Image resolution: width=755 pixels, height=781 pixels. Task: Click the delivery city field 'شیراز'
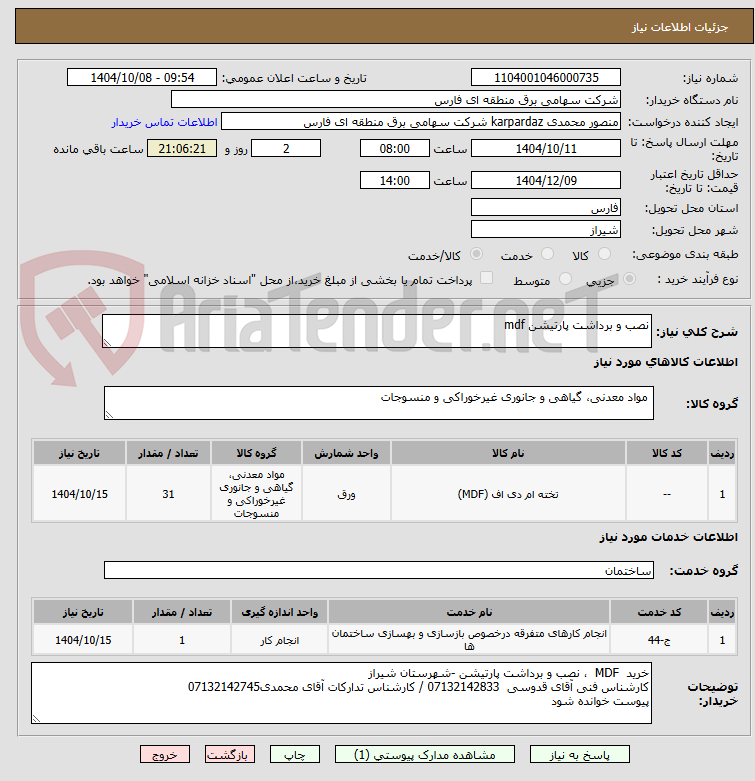pyautogui.click(x=546, y=229)
